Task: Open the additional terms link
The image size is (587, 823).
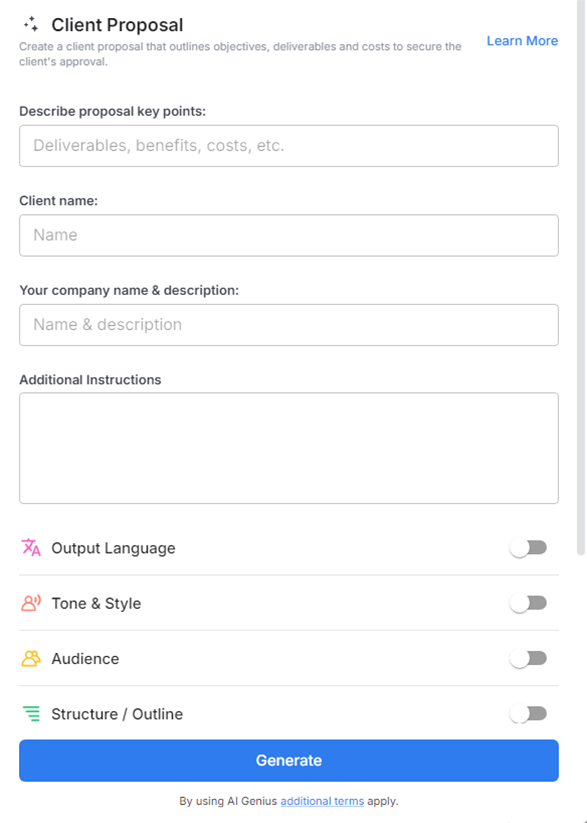Action: point(321,800)
